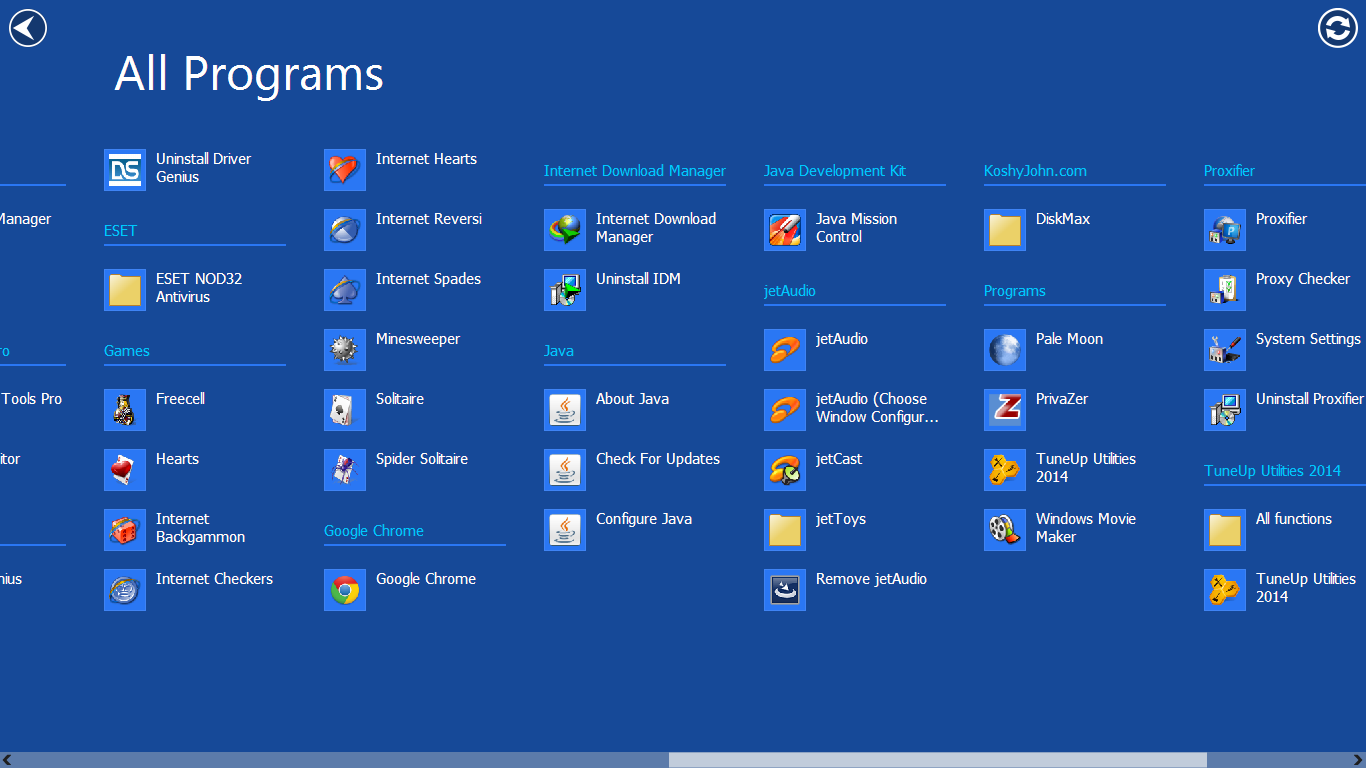Select the Games group heading
Image resolution: width=1366 pixels, height=768 pixels.
(x=127, y=351)
